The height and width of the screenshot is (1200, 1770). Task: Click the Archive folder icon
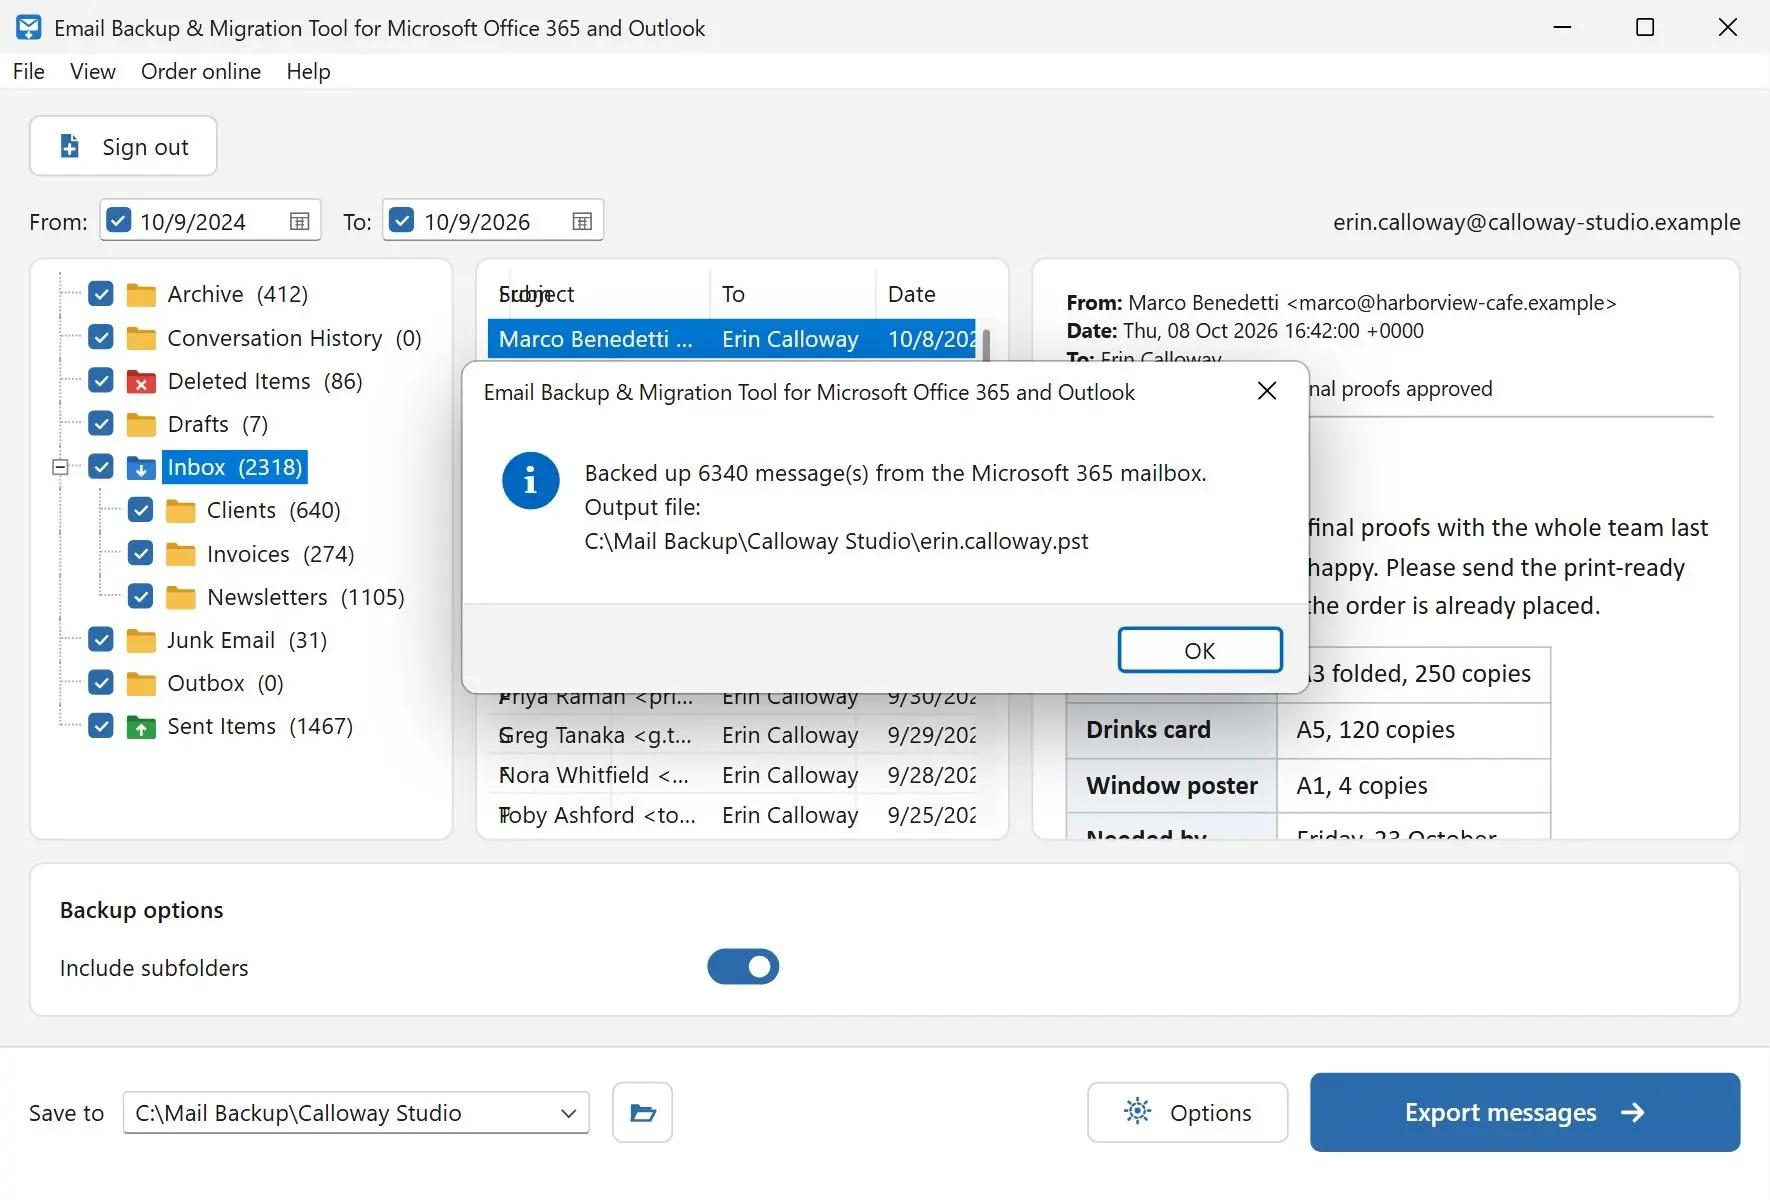click(x=141, y=295)
